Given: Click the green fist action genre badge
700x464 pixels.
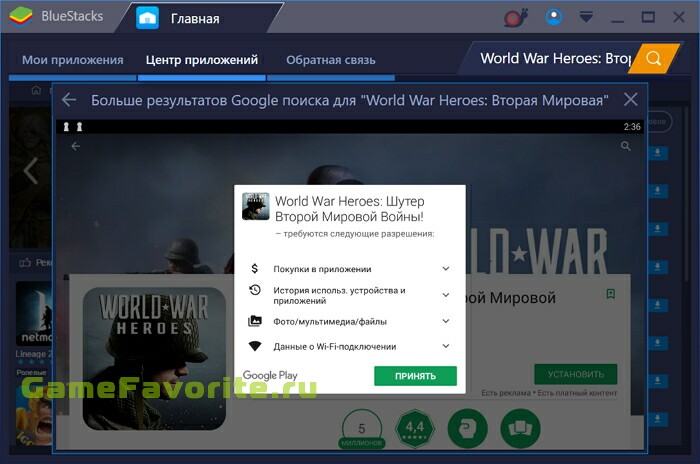Looking at the screenshot, I should (467, 428).
